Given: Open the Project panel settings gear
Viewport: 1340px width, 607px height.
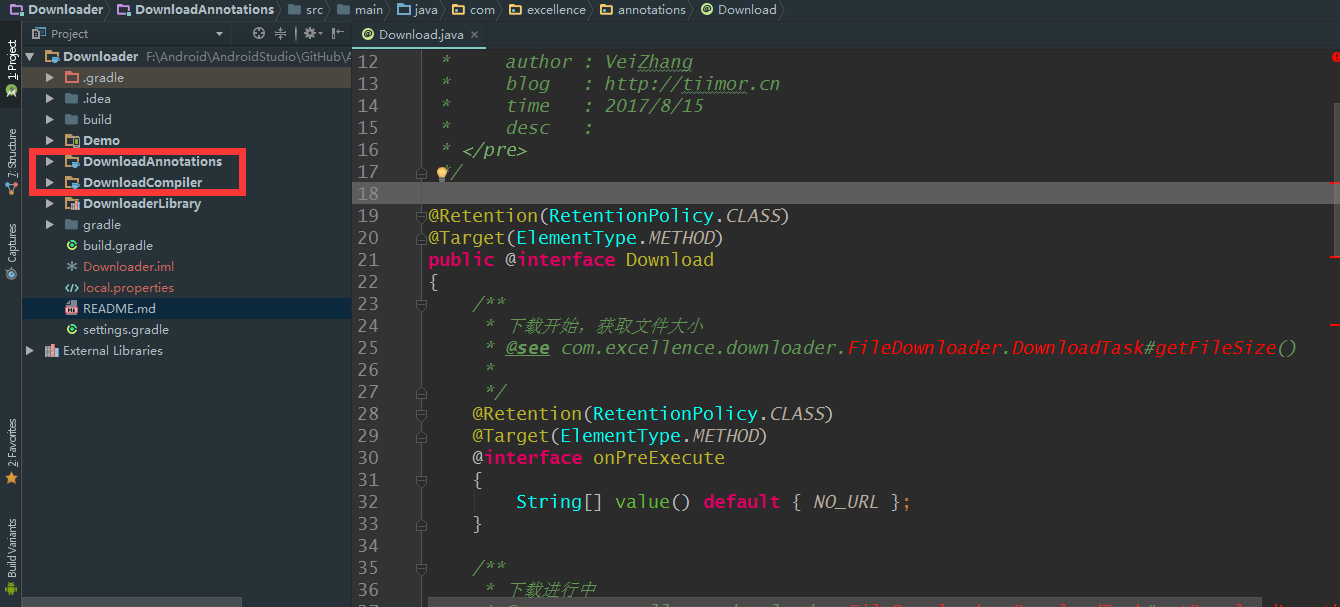Looking at the screenshot, I should pos(311,34).
